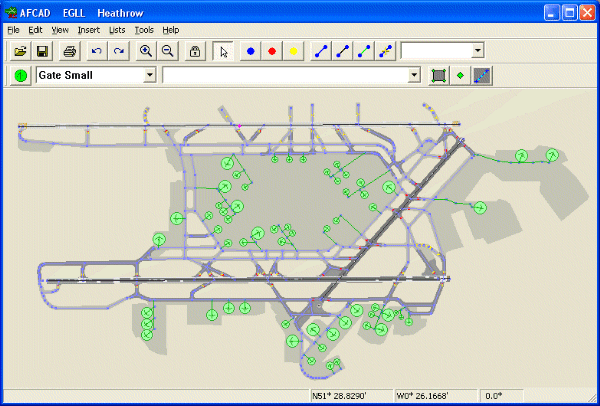
Task: Open the link name dropdown arrow
Action: (x=477, y=51)
